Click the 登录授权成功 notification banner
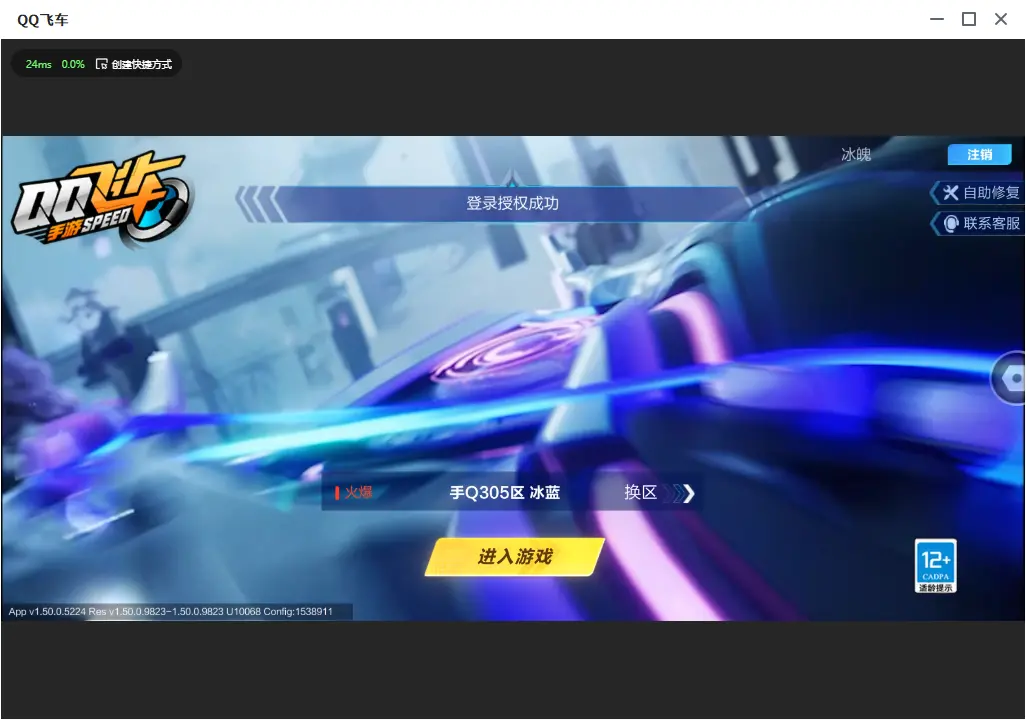The width and height of the screenshot is (1026, 720). pyautogui.click(x=512, y=204)
